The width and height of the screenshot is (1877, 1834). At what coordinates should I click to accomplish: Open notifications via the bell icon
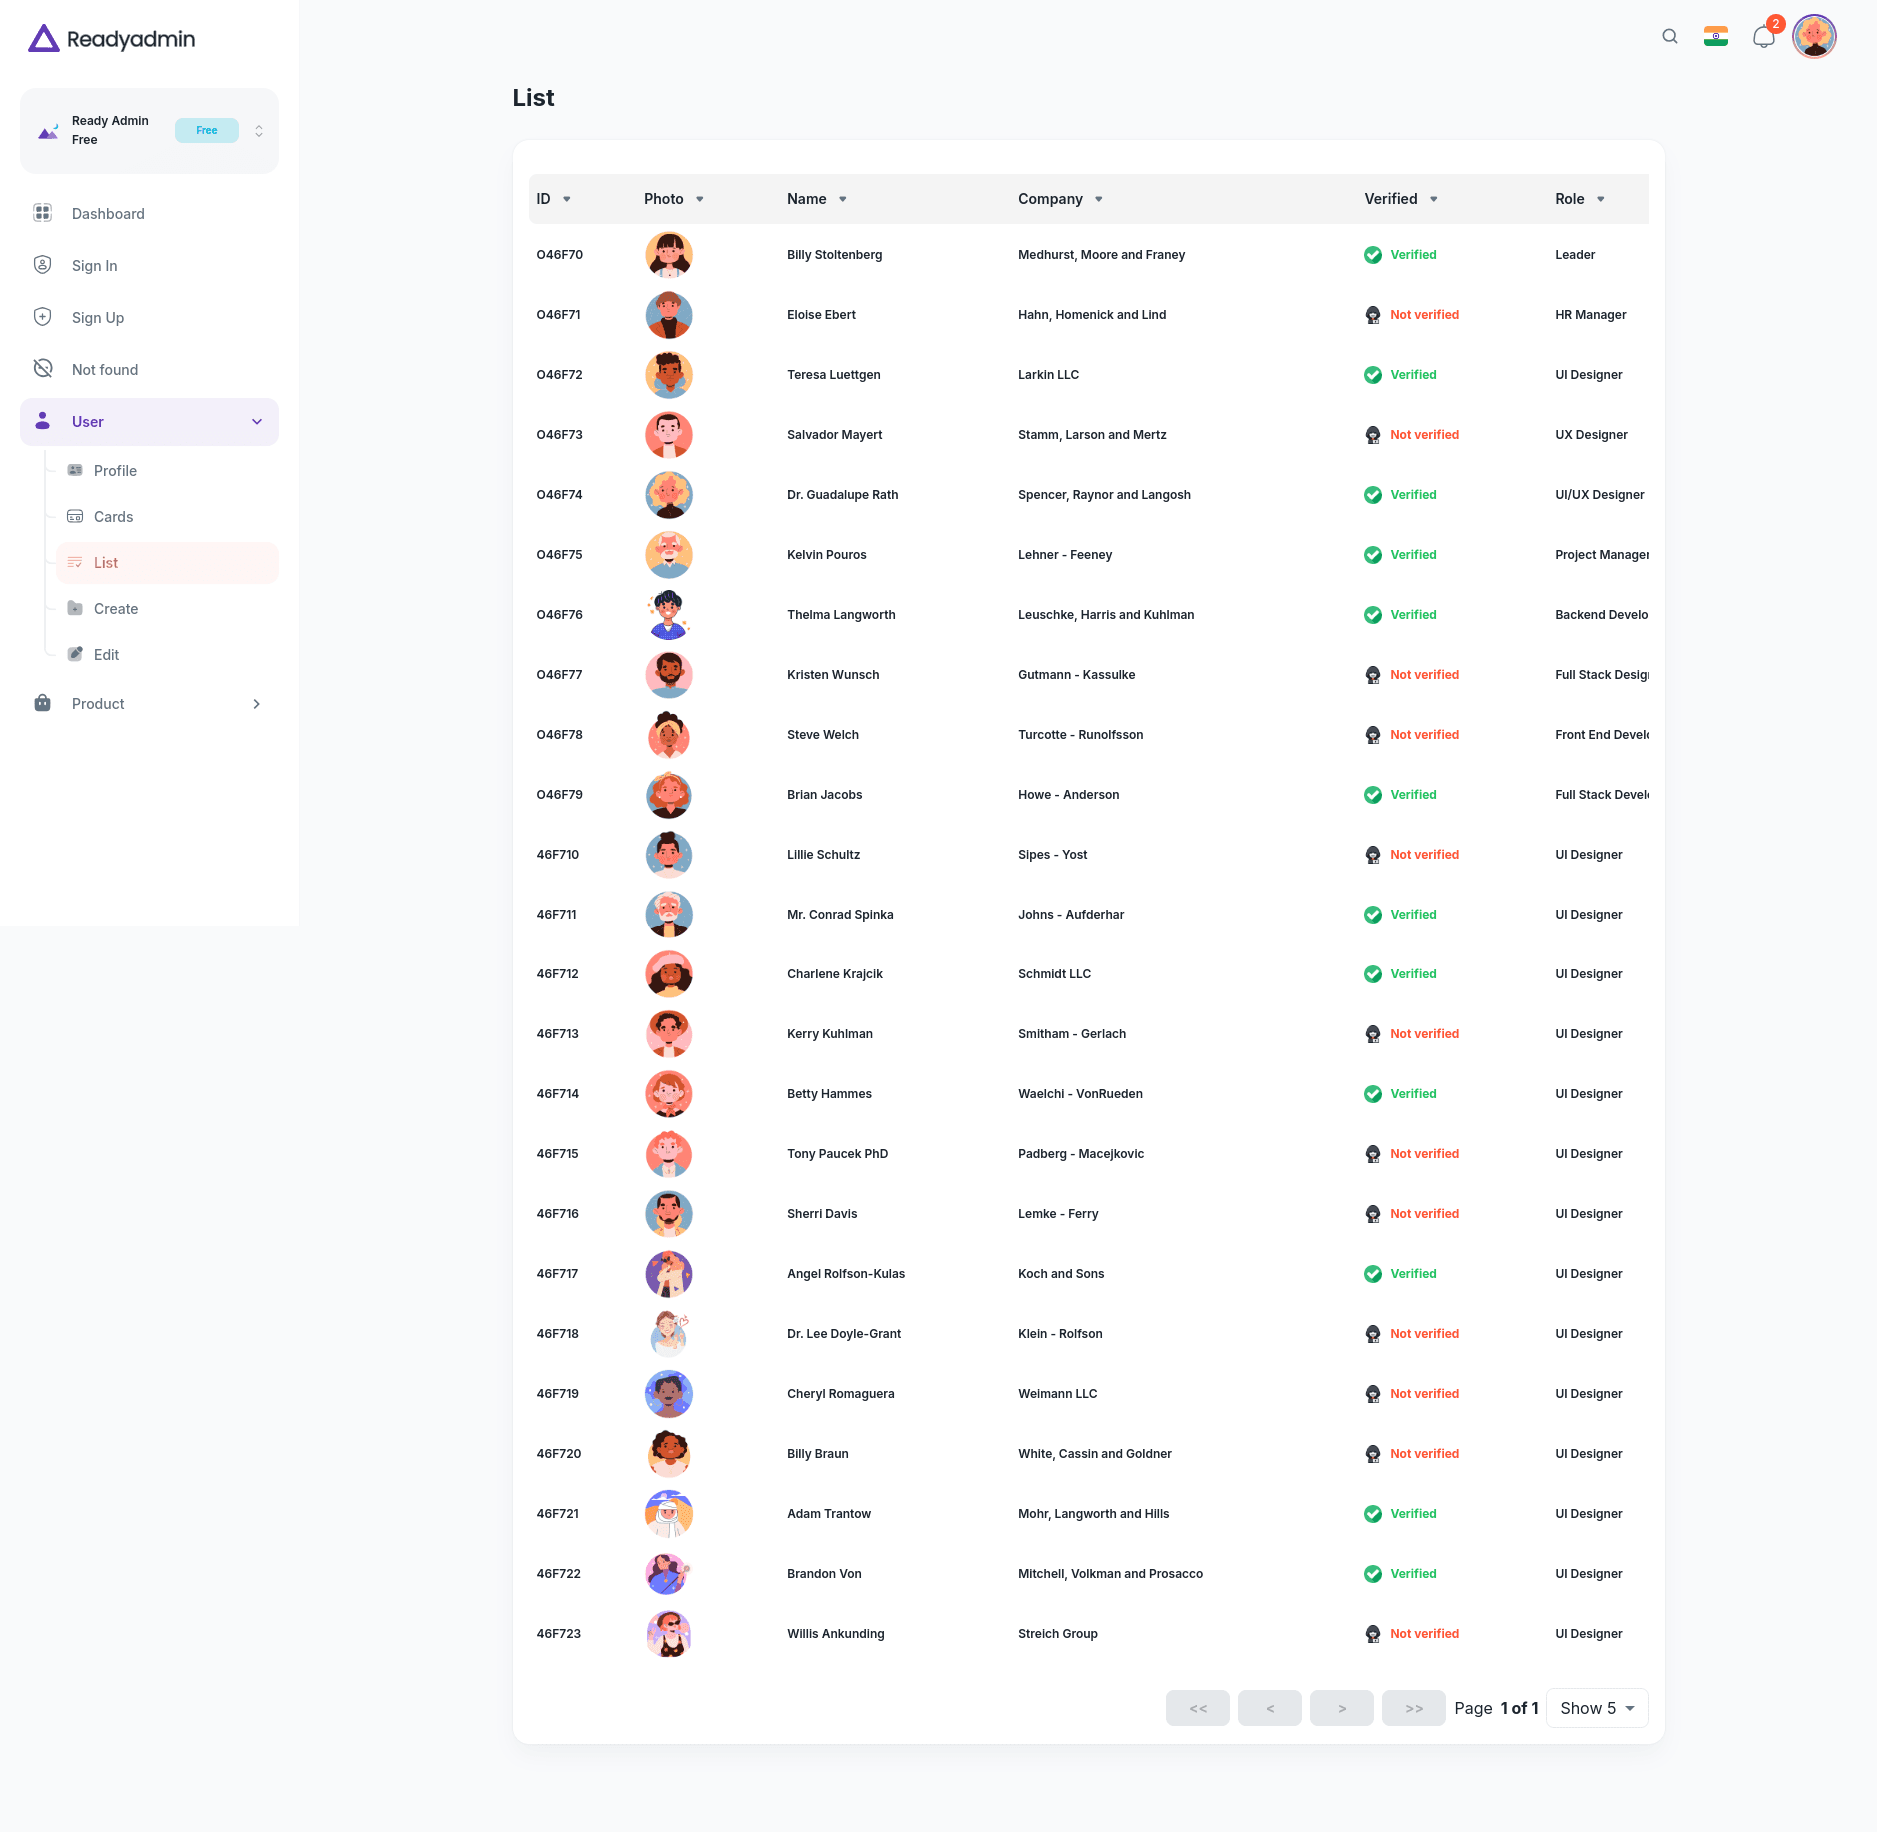1763,36
